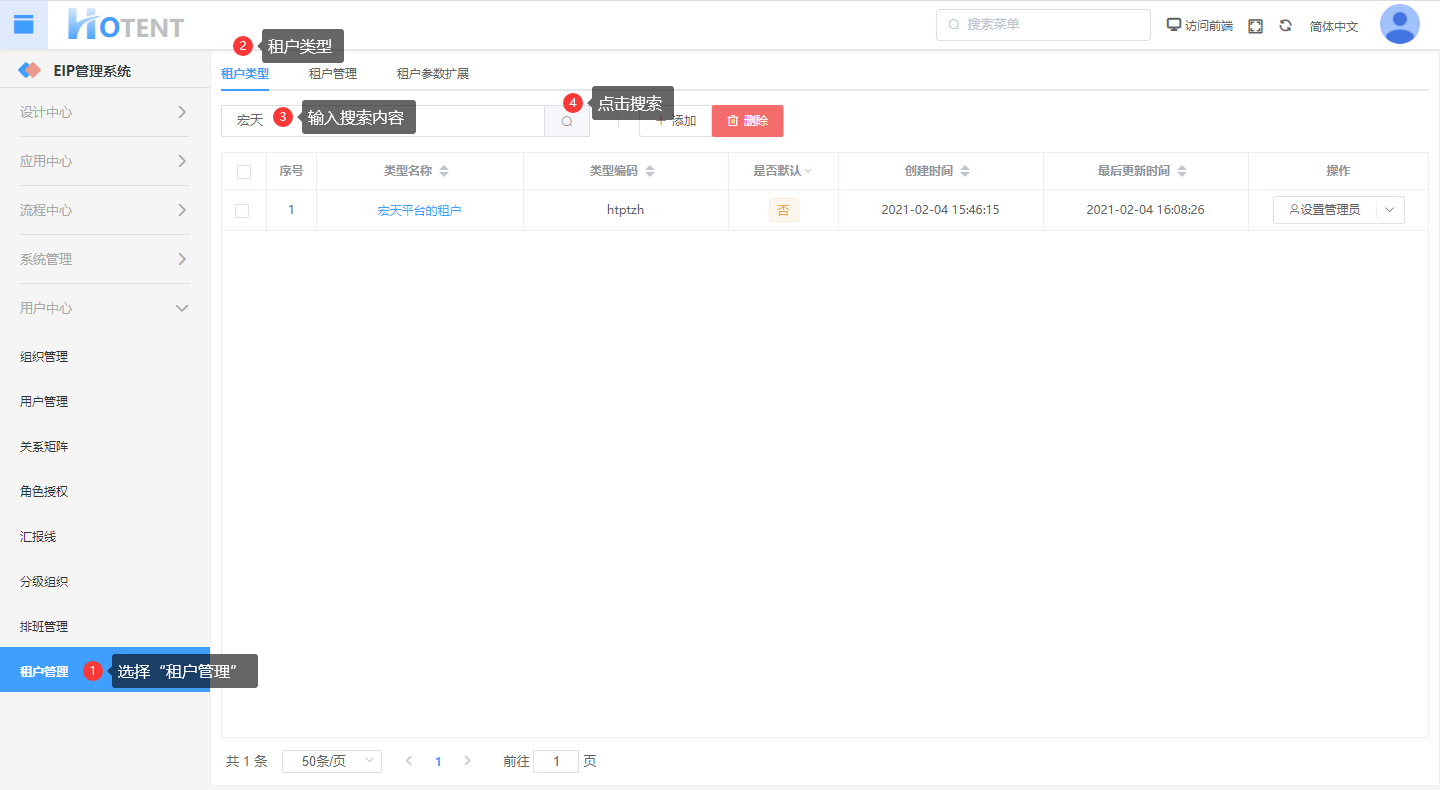Click the 设置管理员 button
Viewport: 1440px width, 790px height.
1325,210
